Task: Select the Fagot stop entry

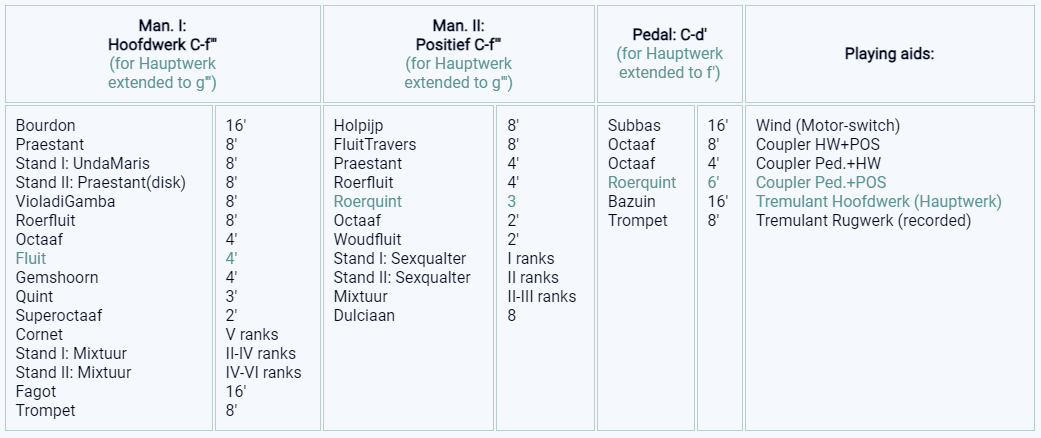Action: coord(35,392)
